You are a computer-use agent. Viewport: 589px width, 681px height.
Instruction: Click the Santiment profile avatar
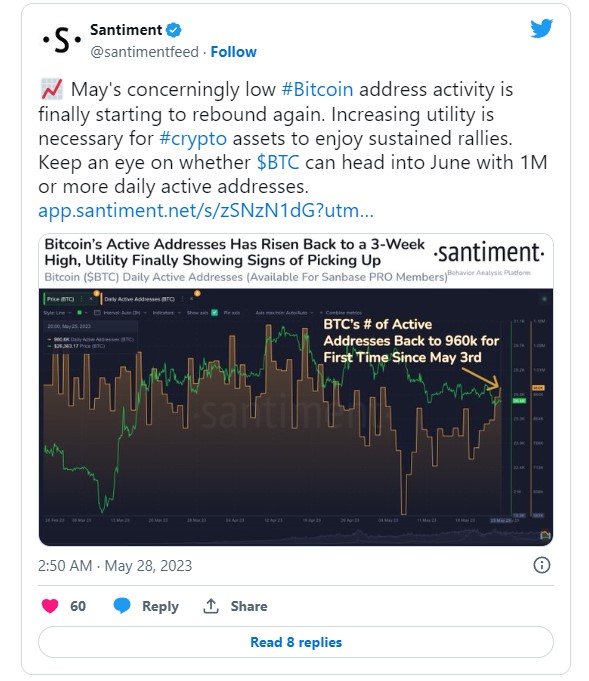[x=62, y=40]
